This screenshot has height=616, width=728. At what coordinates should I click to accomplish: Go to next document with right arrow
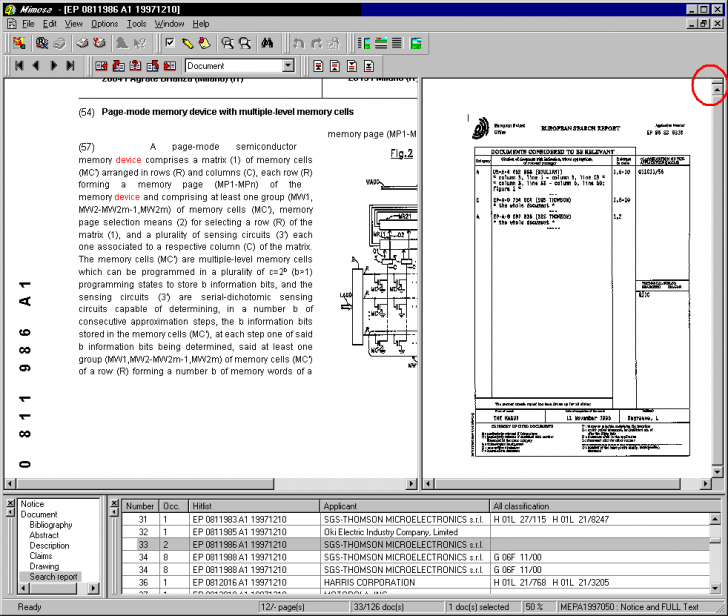click(x=53, y=66)
